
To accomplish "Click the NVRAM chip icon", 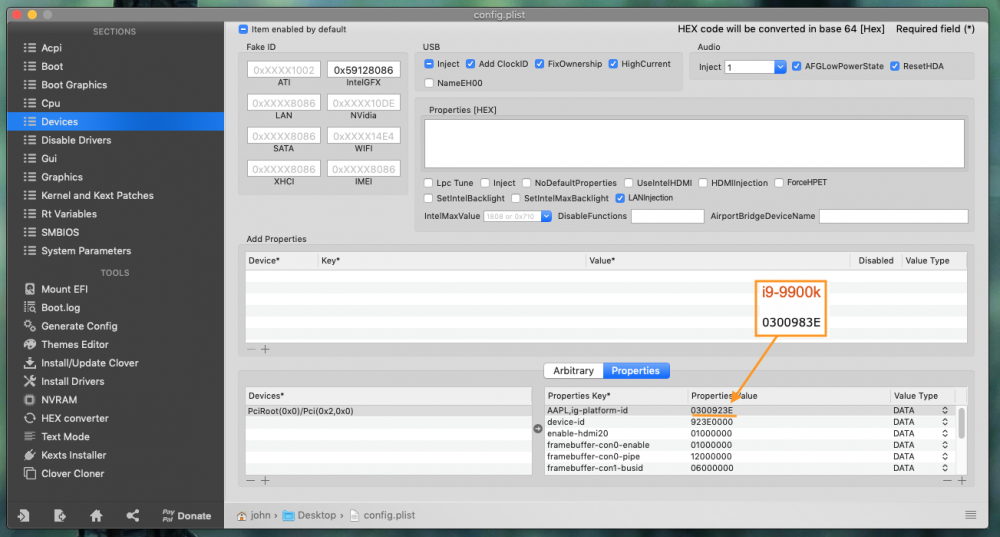I will (x=29, y=400).
